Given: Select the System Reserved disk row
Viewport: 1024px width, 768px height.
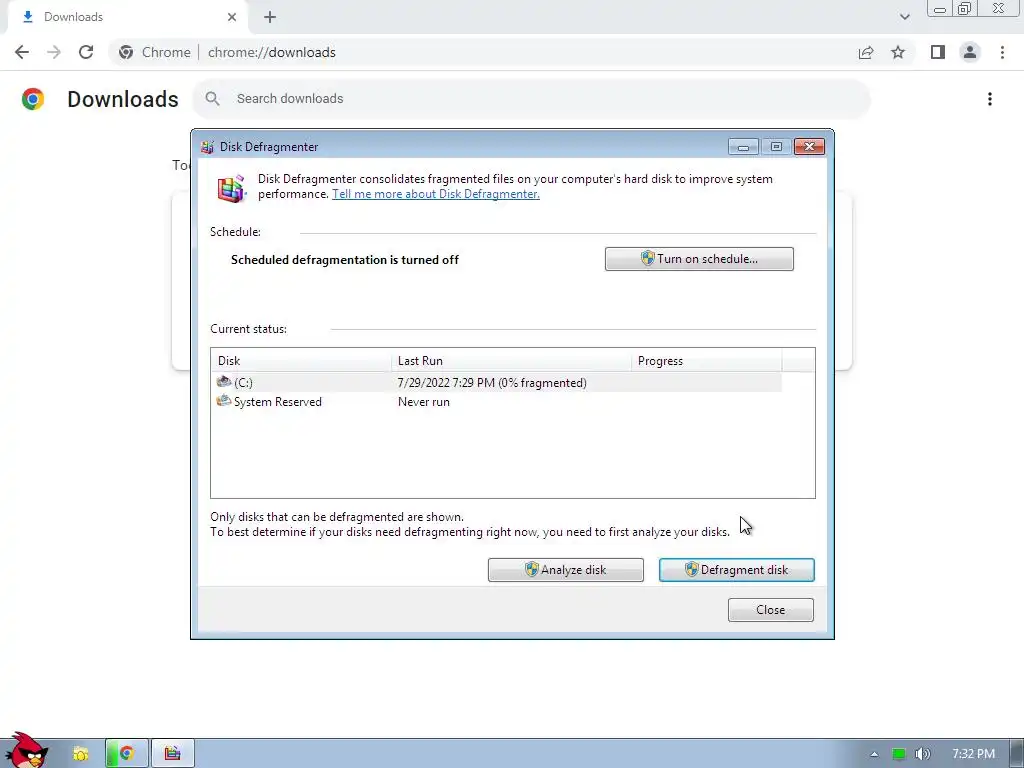Looking at the screenshot, I should point(496,402).
